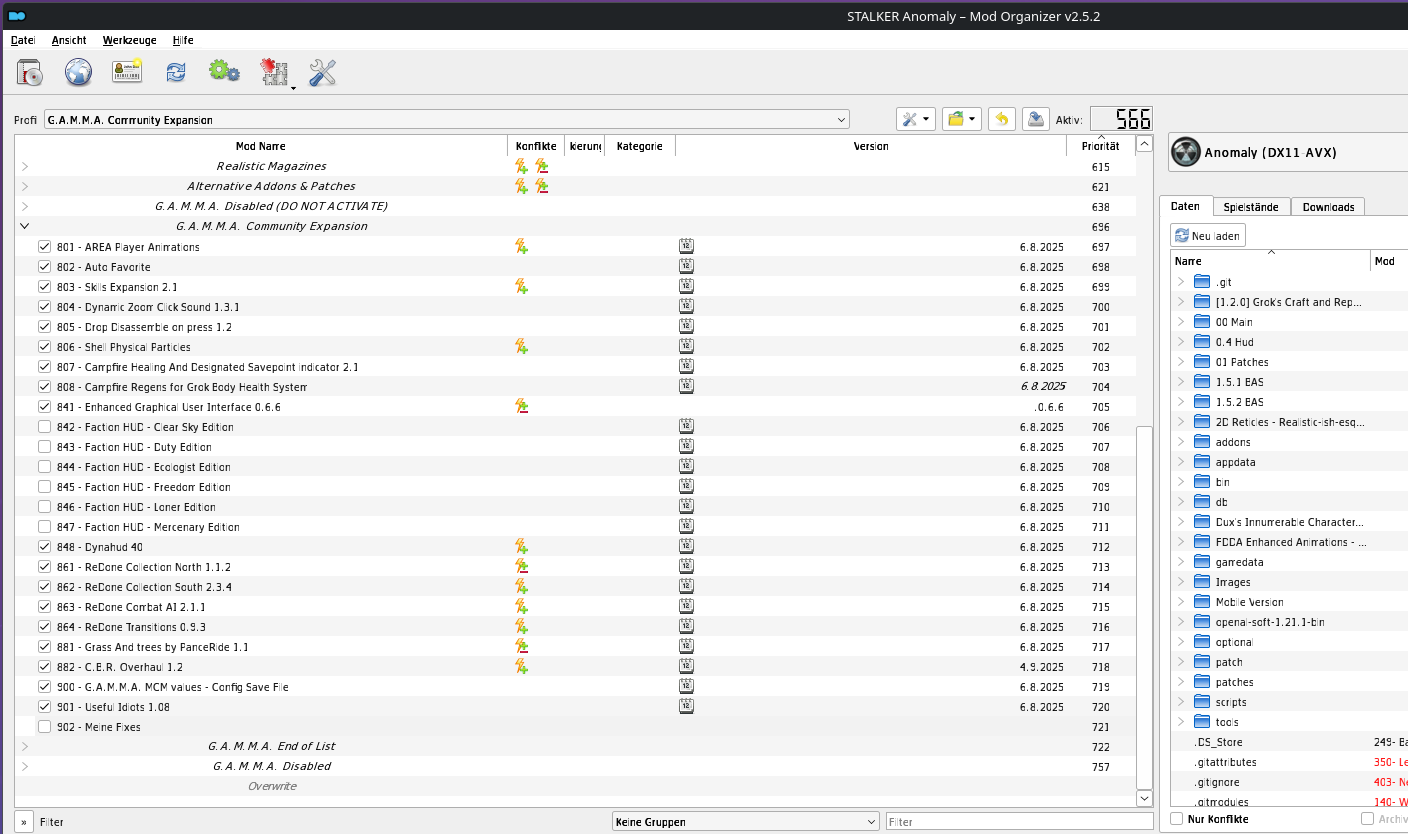This screenshot has width=1408, height=834.
Task: Open the Keine Gruppen dropdown
Action: 746,822
